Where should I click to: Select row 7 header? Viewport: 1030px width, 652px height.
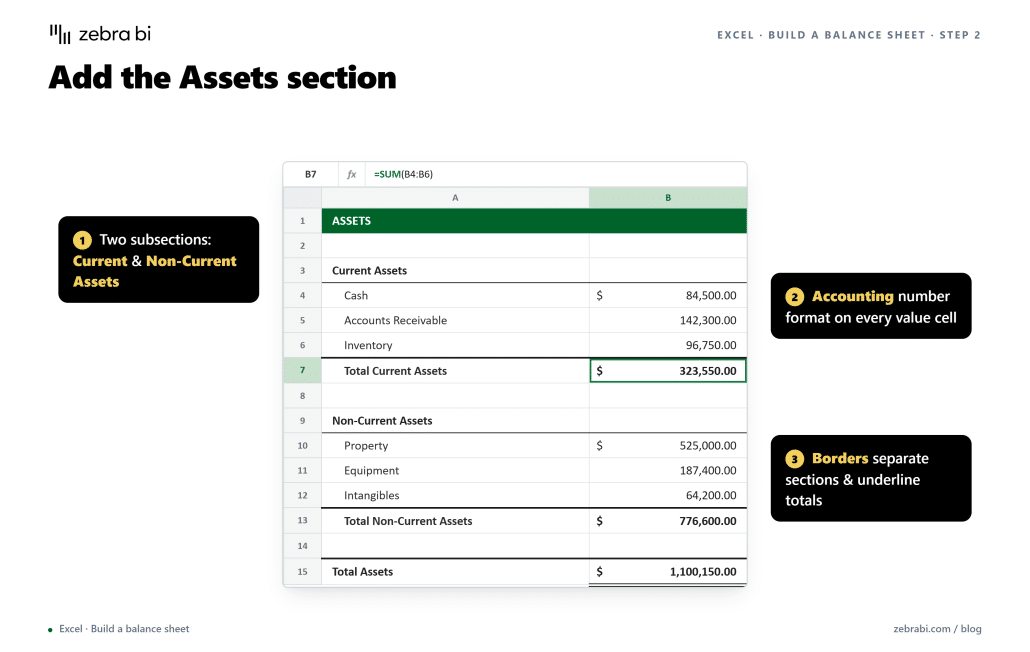click(302, 370)
